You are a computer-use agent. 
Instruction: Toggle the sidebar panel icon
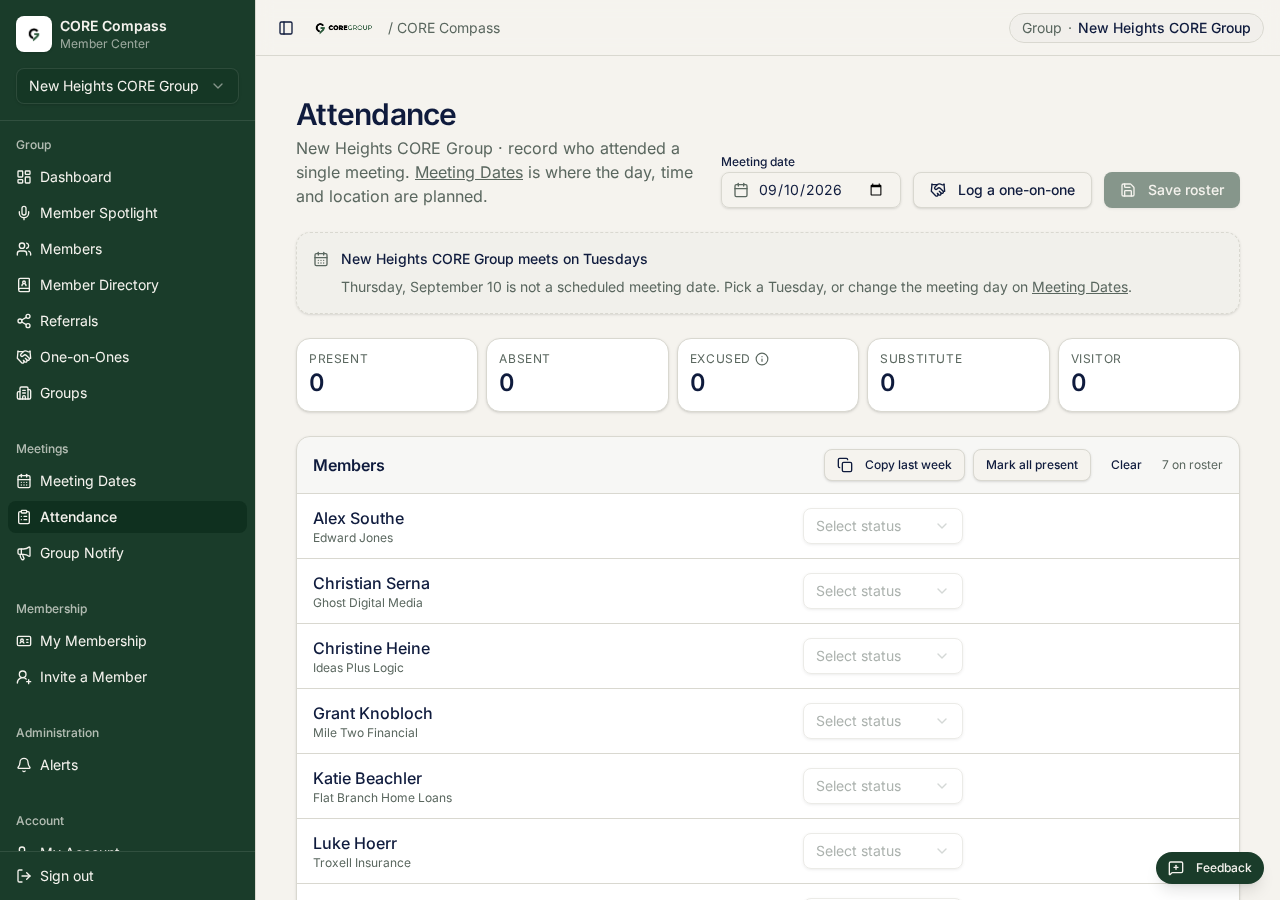(x=286, y=28)
